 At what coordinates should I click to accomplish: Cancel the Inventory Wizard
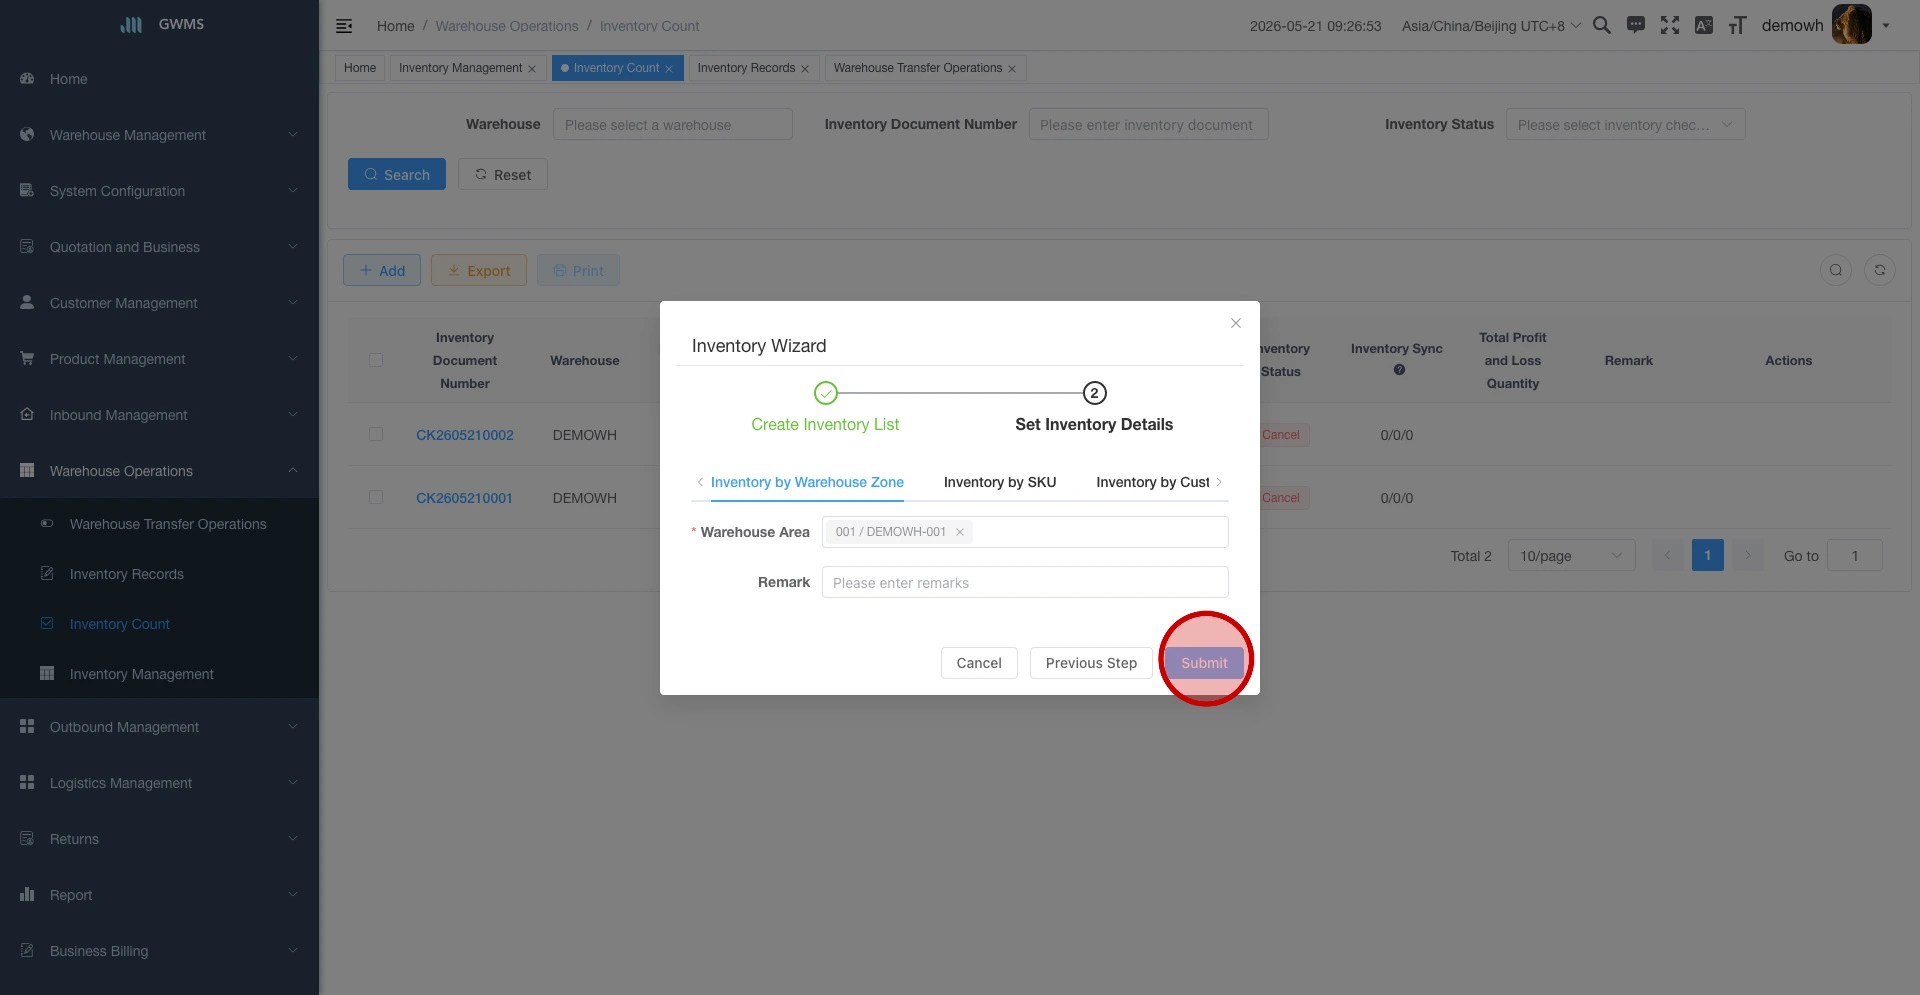coord(979,663)
